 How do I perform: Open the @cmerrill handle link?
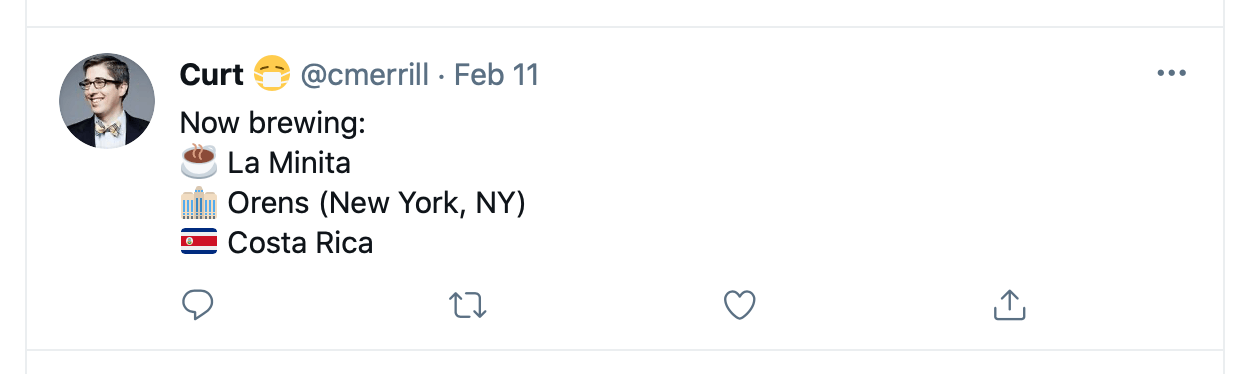pyautogui.click(x=365, y=74)
